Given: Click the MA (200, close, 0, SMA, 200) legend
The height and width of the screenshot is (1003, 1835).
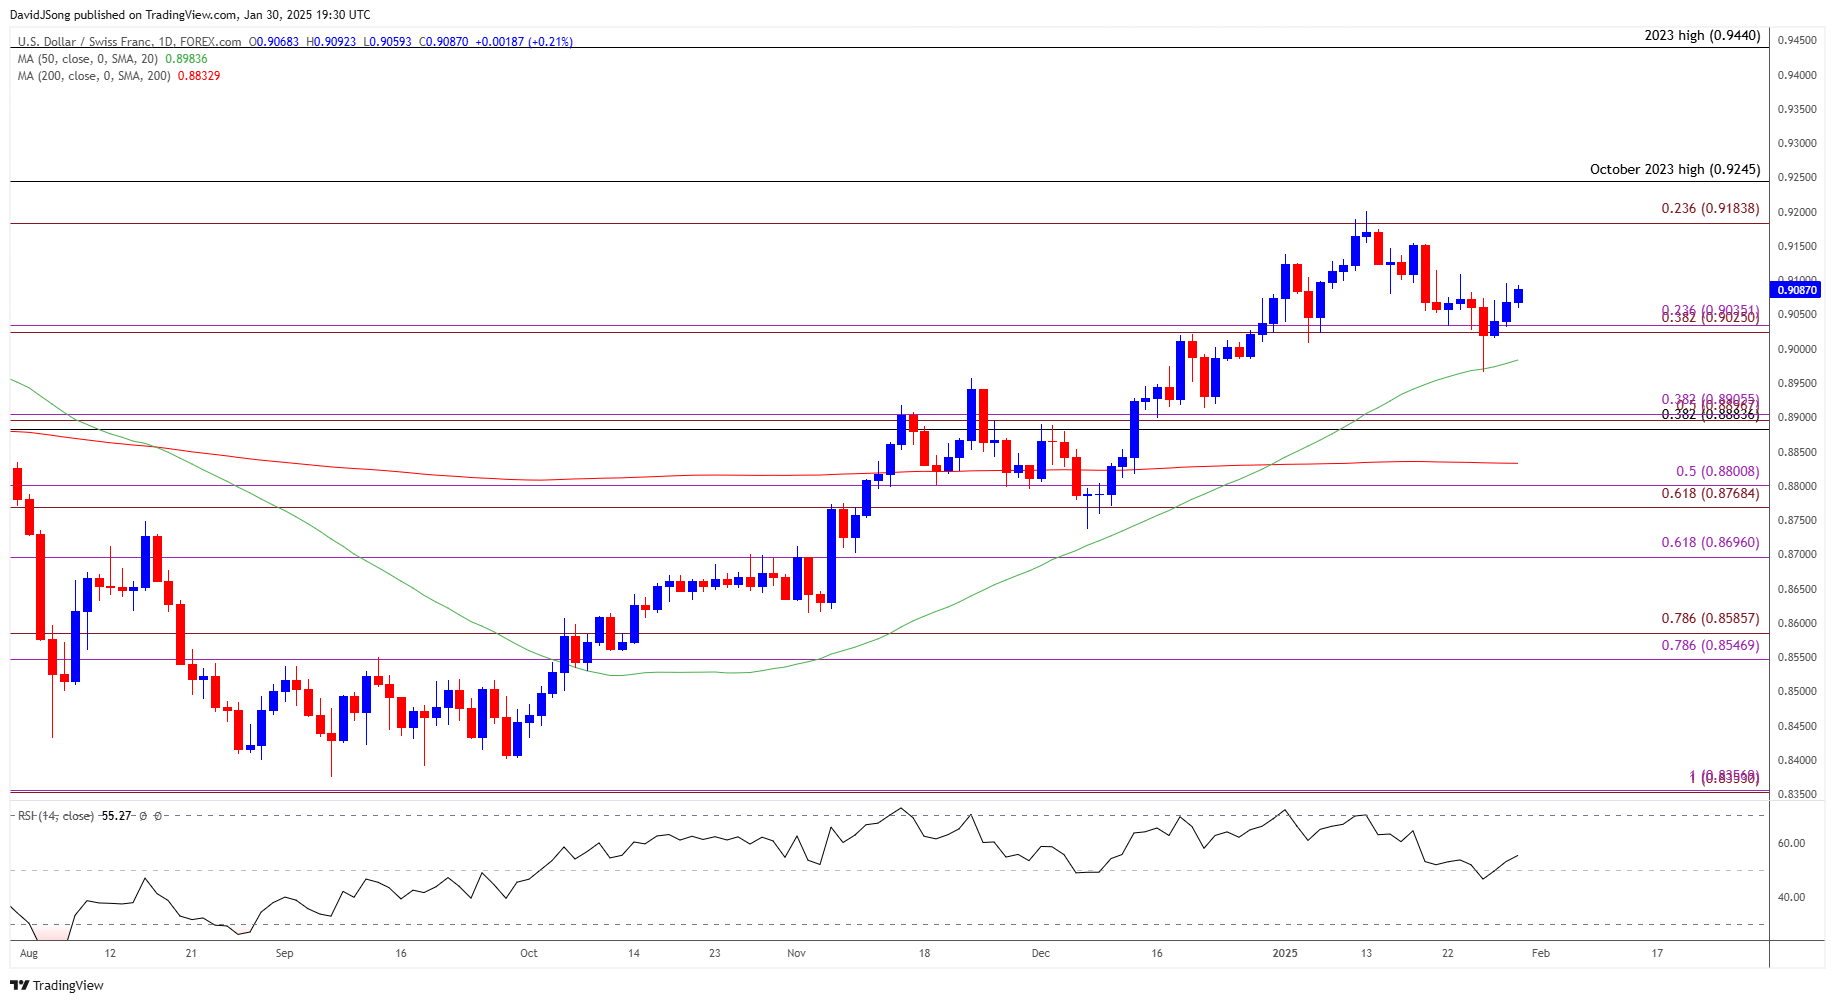Looking at the screenshot, I should coord(94,76).
